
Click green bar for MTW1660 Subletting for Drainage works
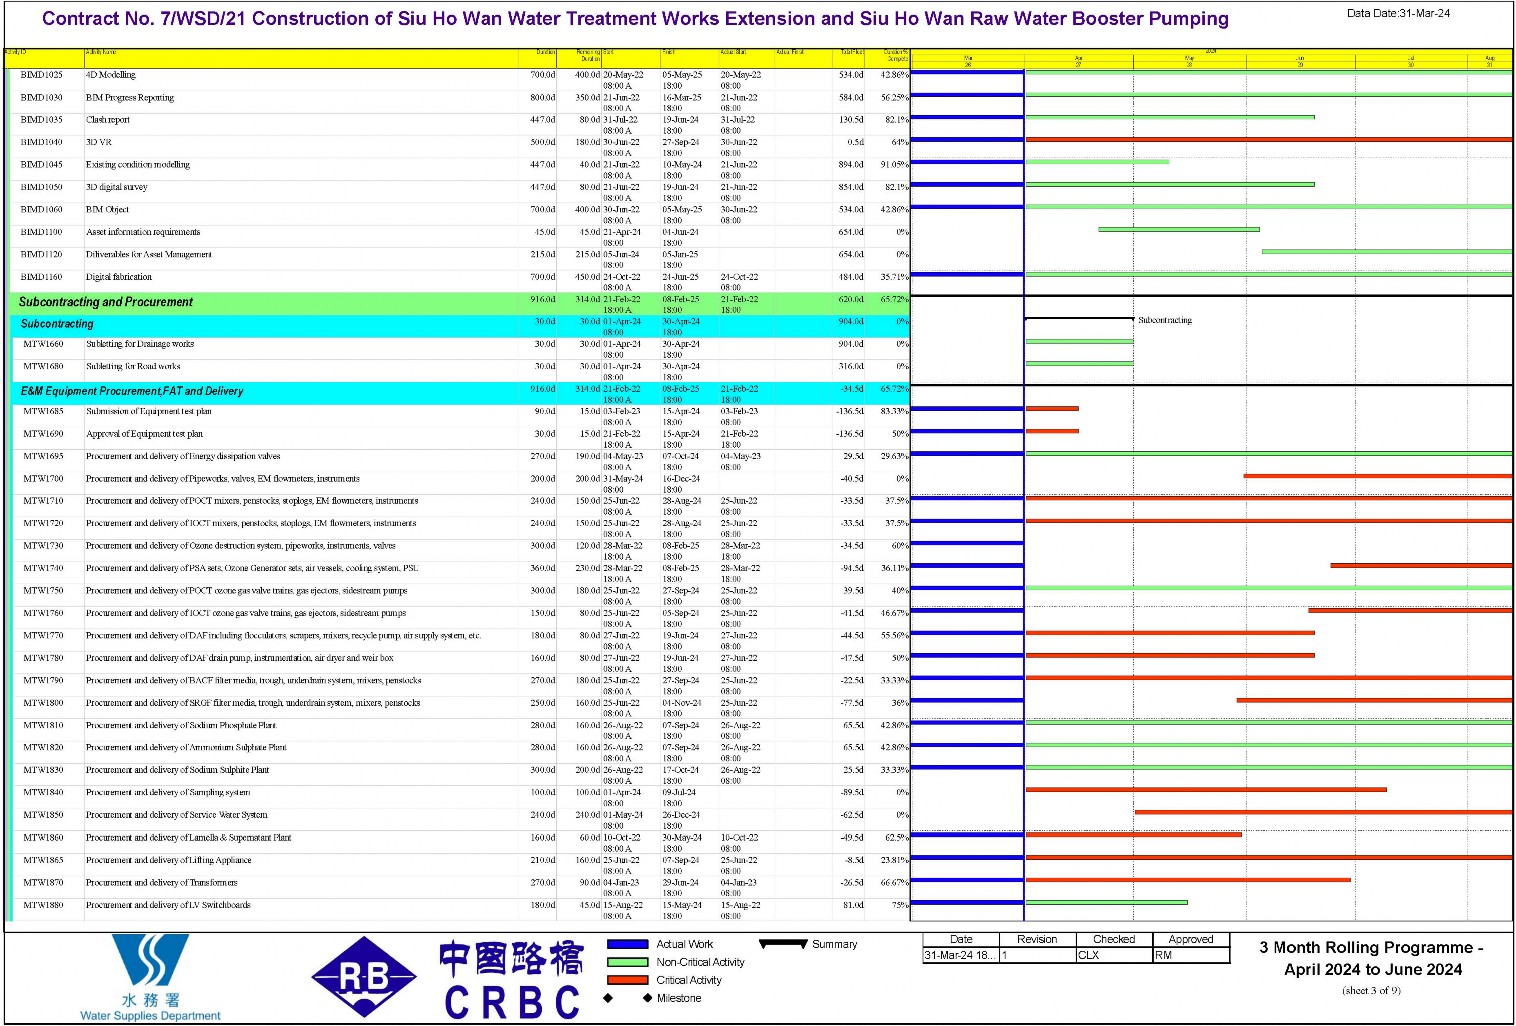1079,342
